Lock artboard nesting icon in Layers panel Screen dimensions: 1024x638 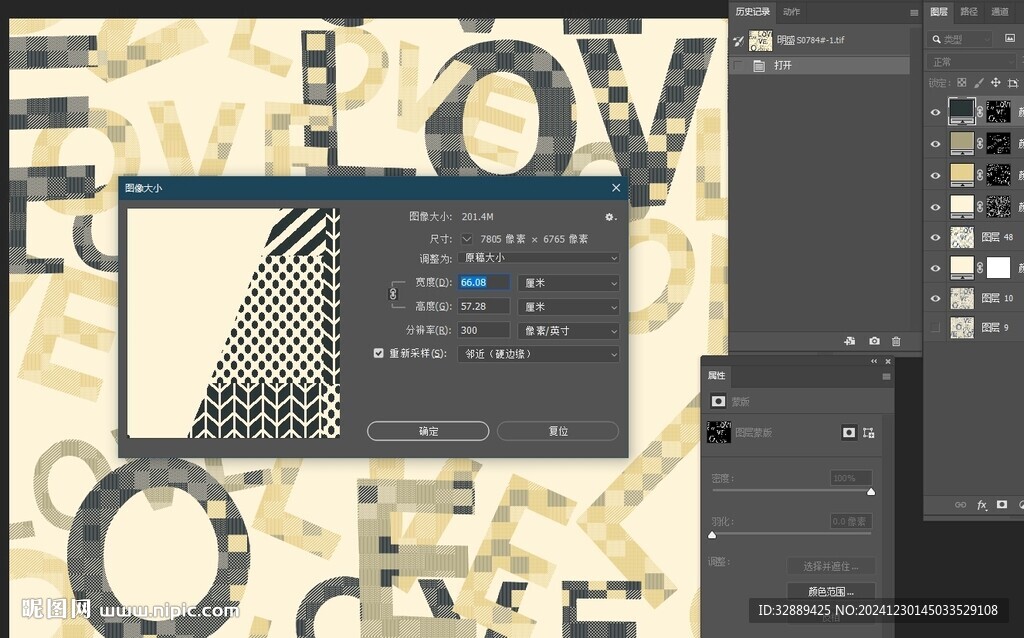pos(1012,83)
